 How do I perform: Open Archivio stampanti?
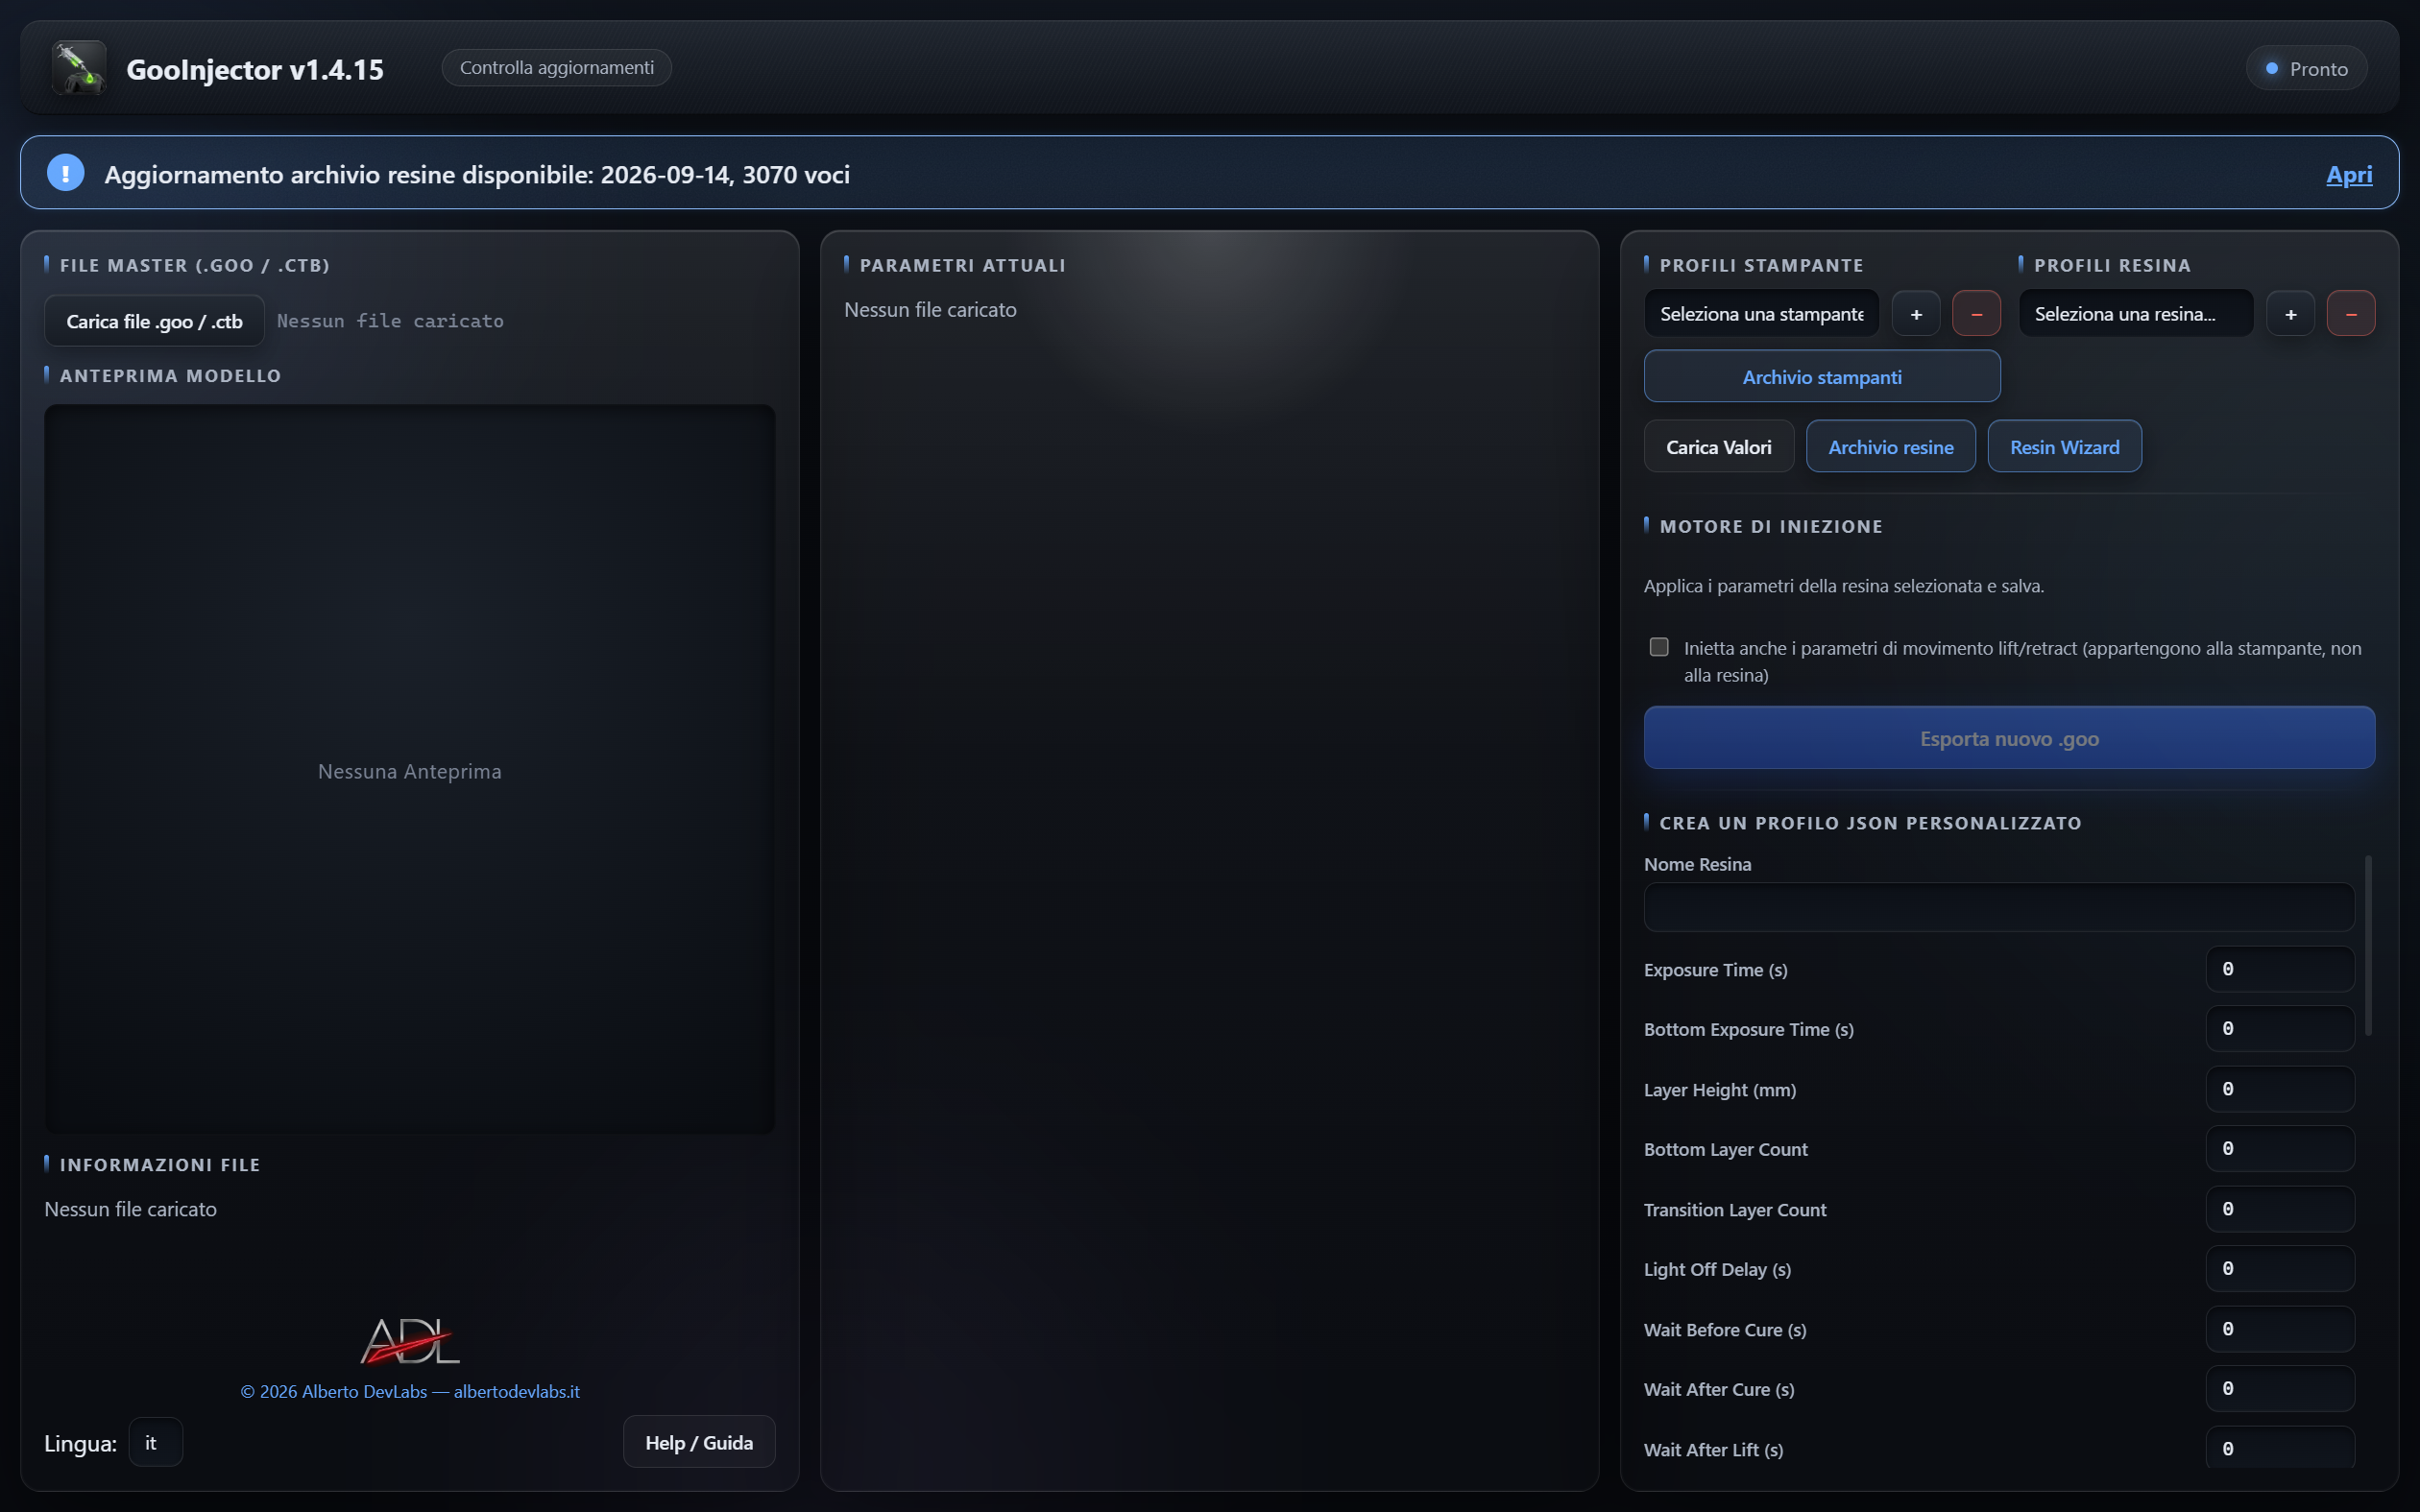tap(1822, 377)
